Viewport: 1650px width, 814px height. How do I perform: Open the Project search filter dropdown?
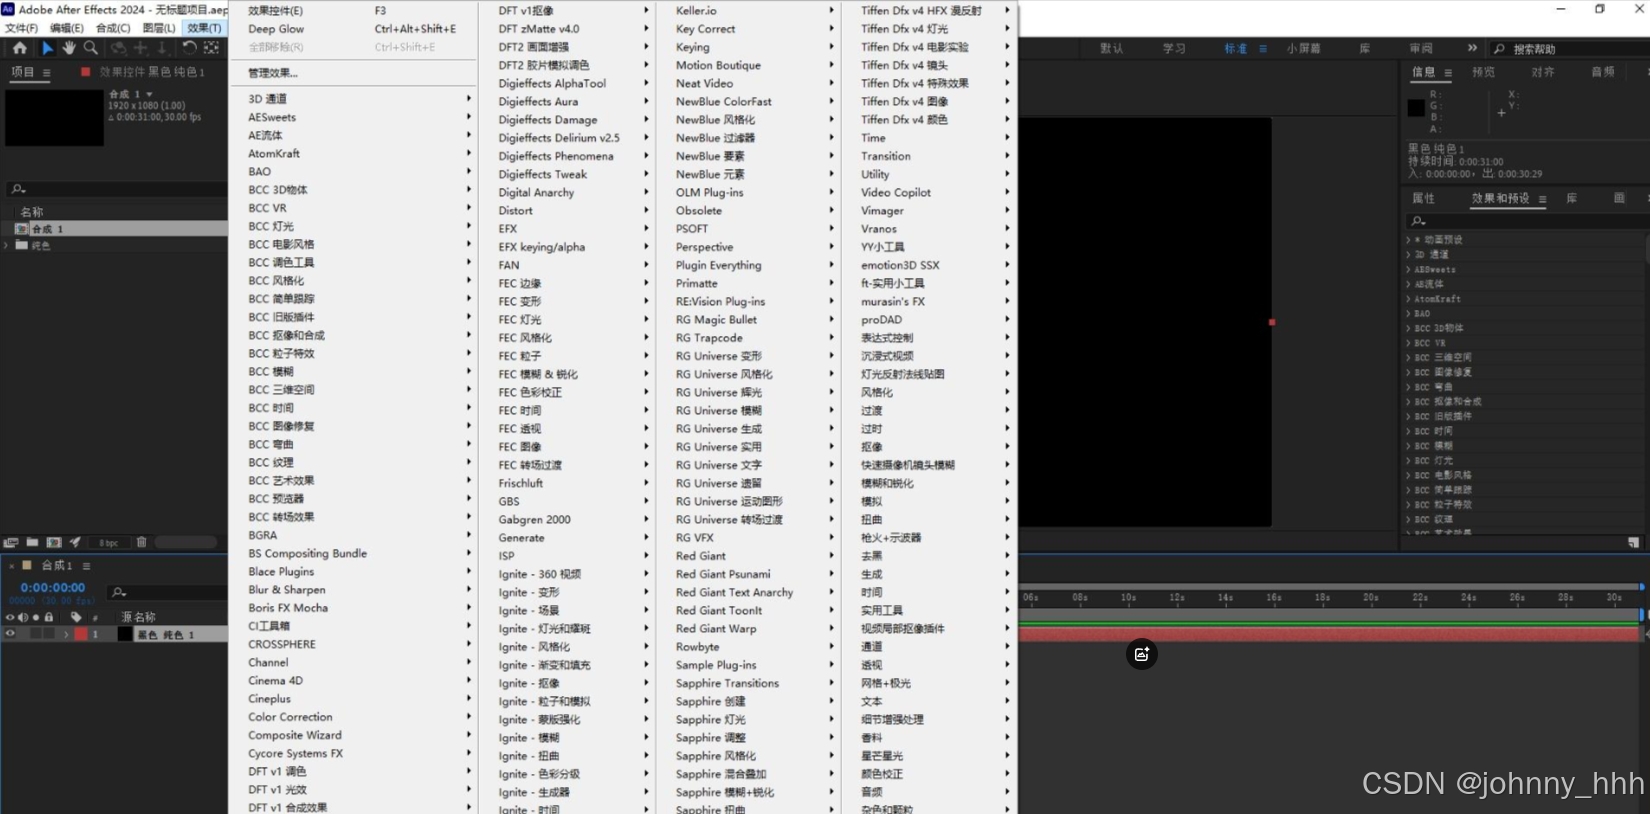tap(18, 189)
